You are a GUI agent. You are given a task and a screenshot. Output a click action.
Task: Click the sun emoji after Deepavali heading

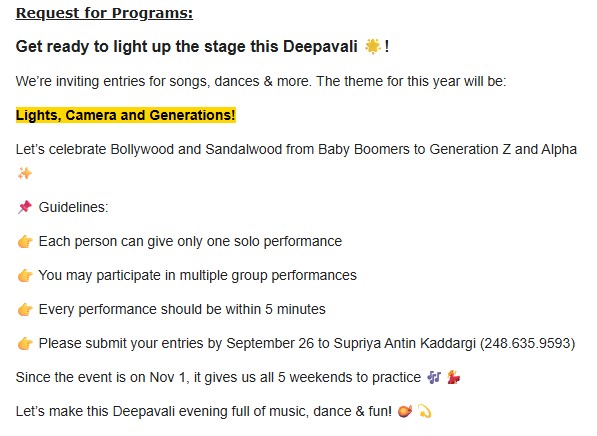point(372,46)
